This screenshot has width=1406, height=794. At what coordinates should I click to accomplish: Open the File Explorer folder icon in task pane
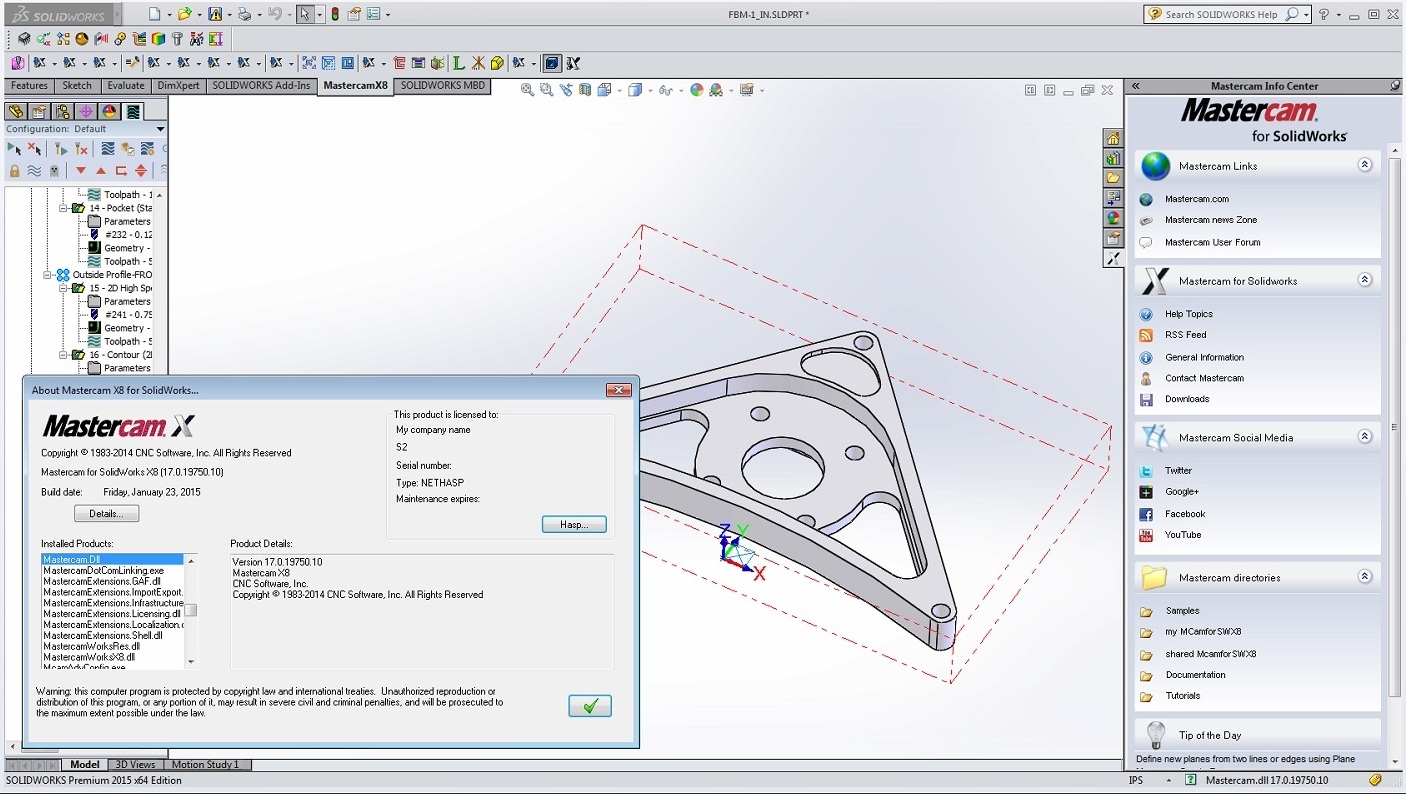pos(1113,178)
